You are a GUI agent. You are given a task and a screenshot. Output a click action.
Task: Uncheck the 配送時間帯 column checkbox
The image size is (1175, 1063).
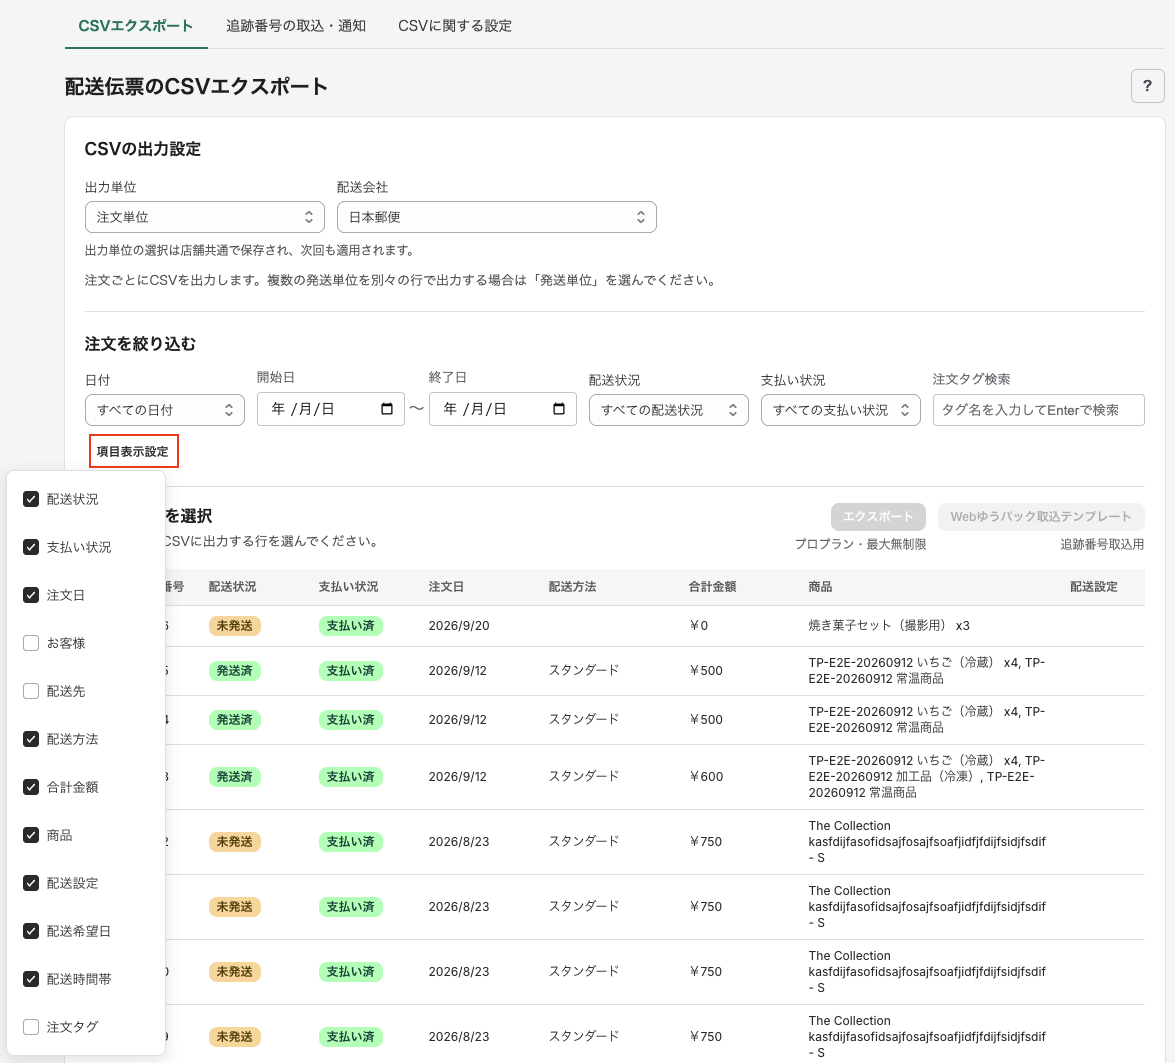pos(31,978)
